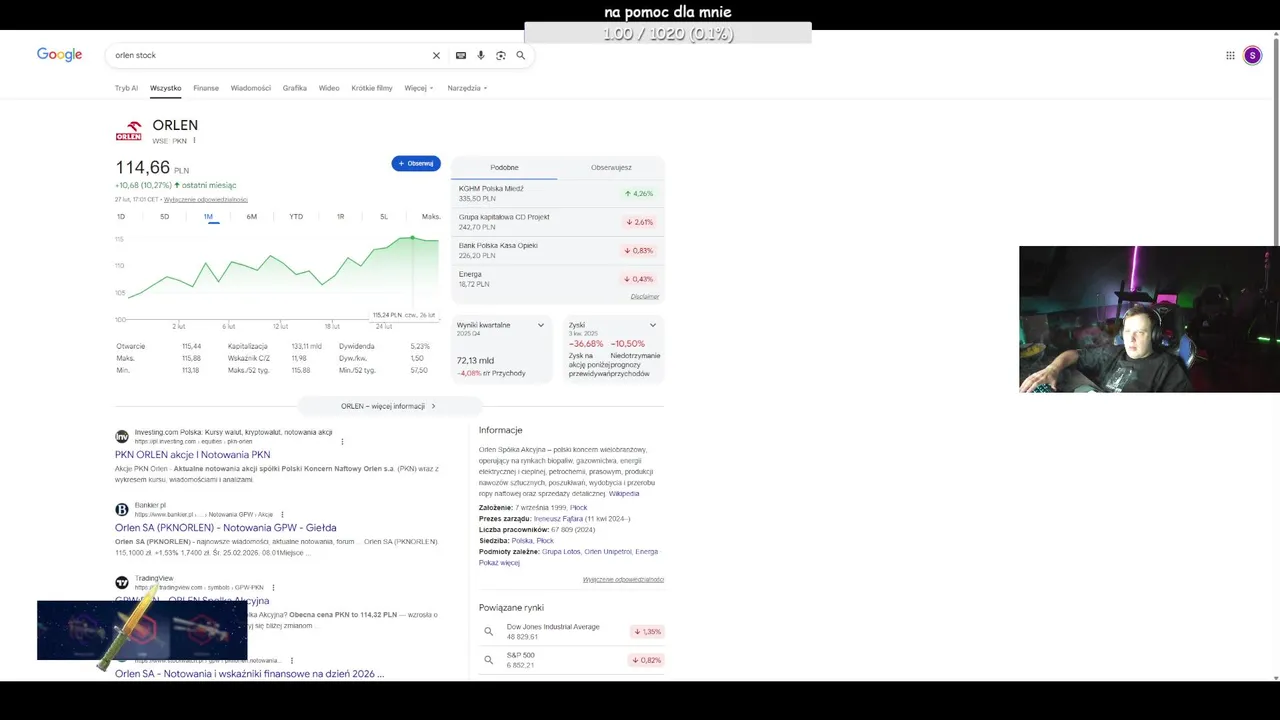Select 5L chart range
The height and width of the screenshot is (720, 1280).
[384, 217]
